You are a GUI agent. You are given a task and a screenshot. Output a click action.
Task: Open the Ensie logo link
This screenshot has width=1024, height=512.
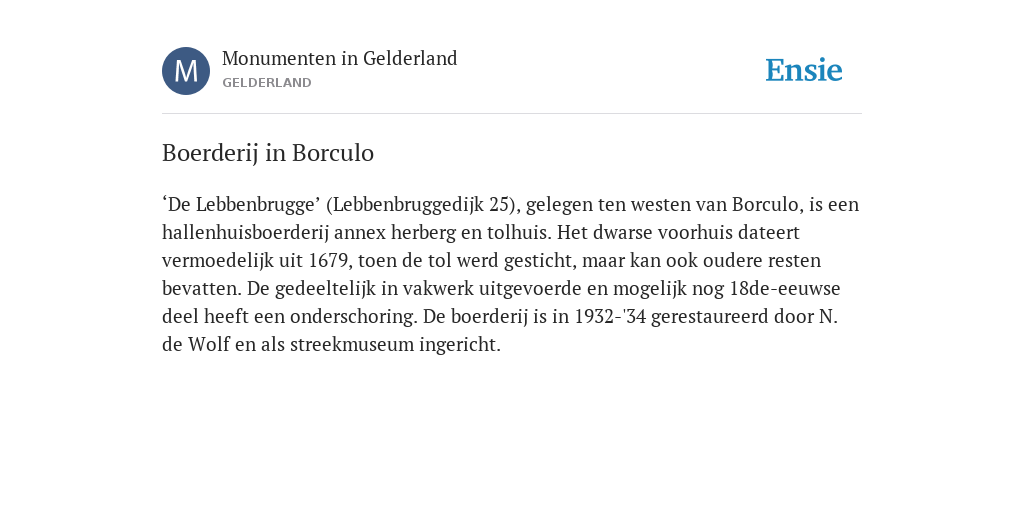(x=804, y=70)
